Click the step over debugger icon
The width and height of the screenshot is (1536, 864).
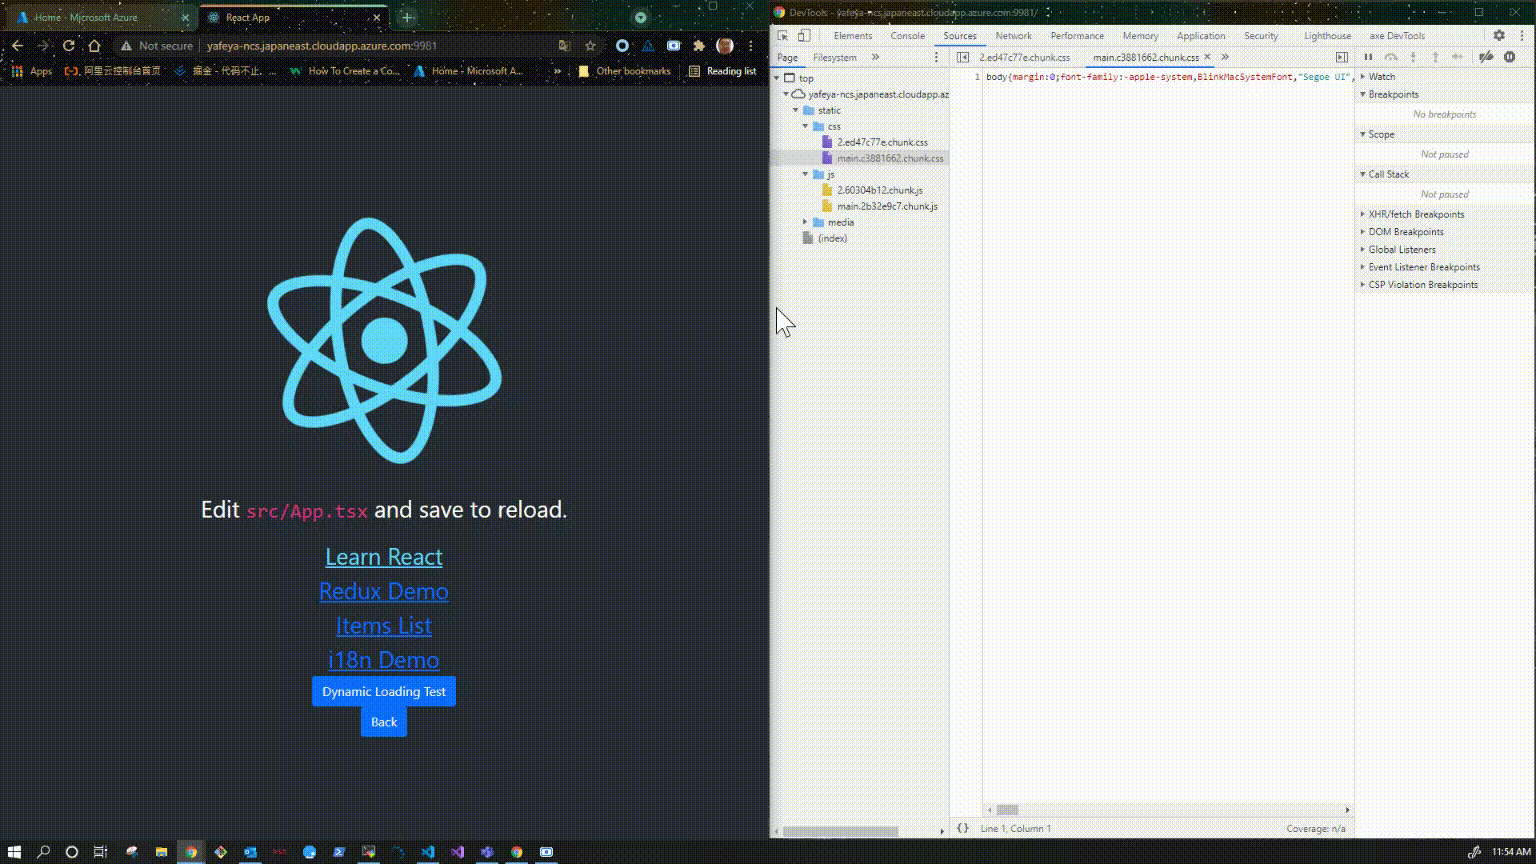pyautogui.click(x=1390, y=57)
